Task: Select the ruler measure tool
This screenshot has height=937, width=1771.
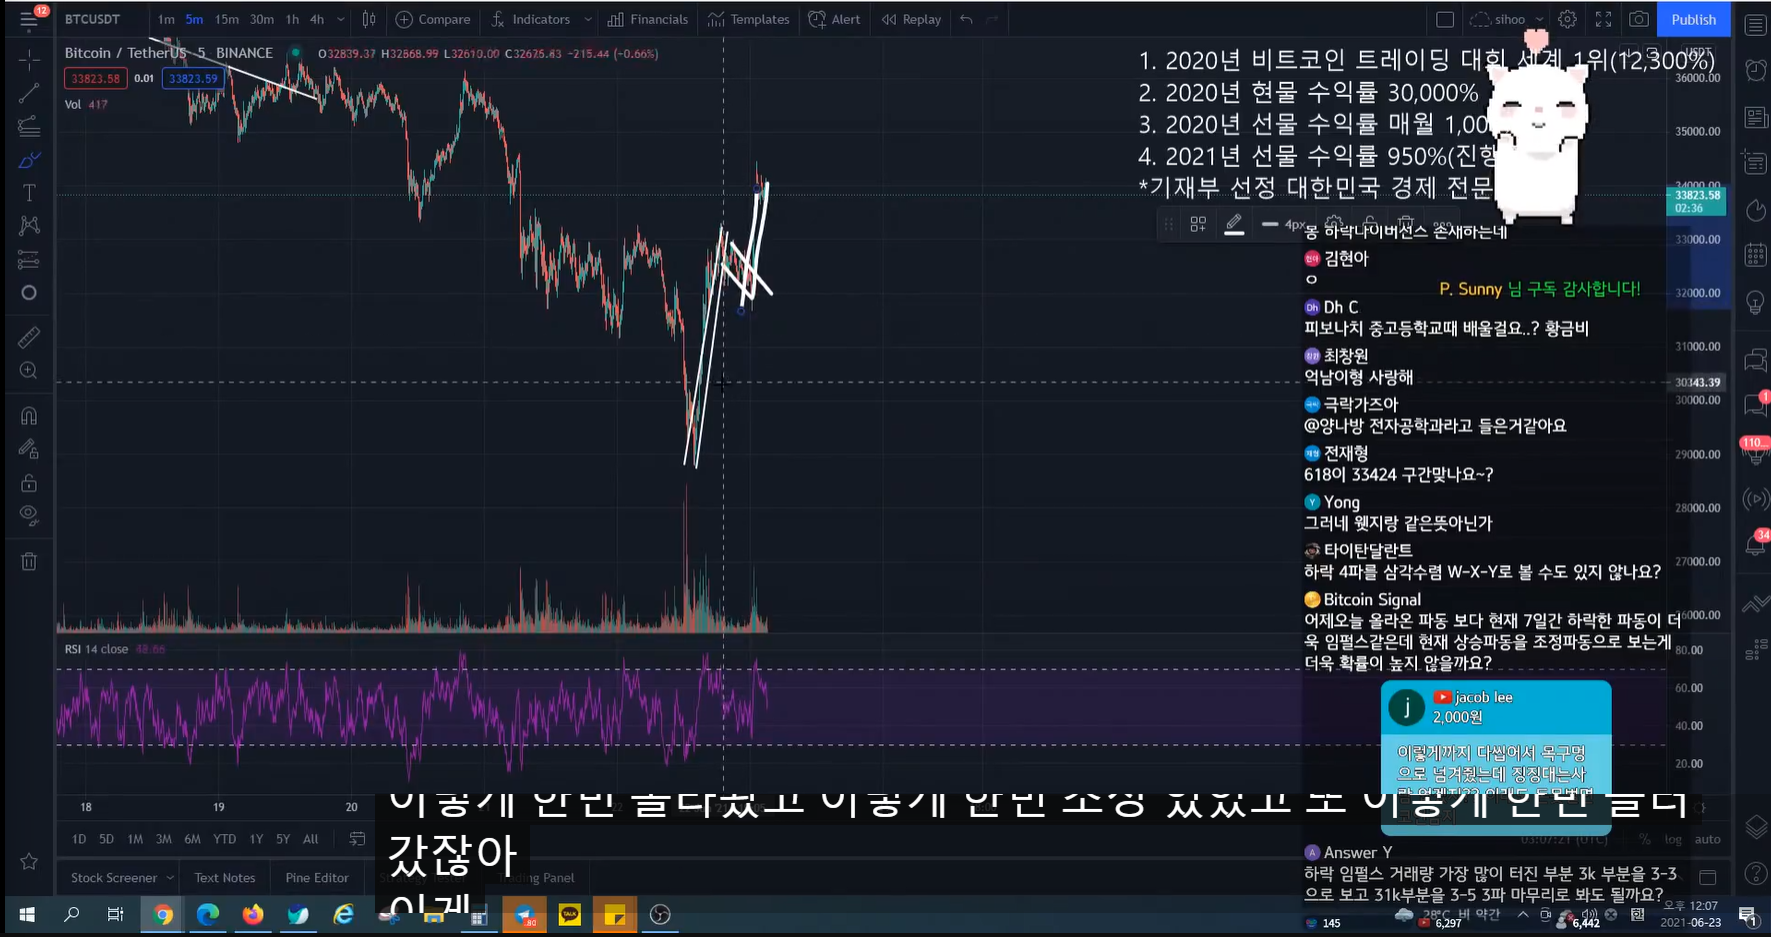Action: pyautogui.click(x=29, y=337)
